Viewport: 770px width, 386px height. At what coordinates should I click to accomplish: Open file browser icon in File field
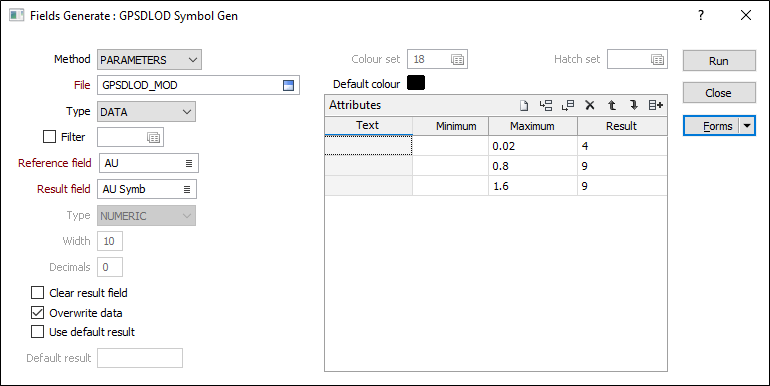(x=288, y=85)
